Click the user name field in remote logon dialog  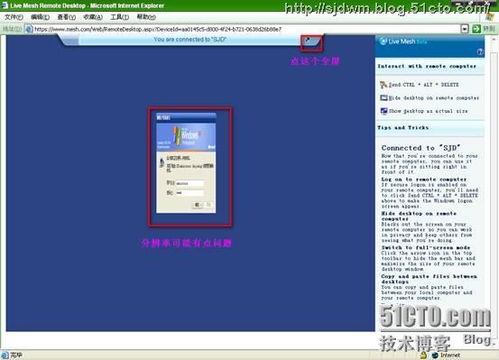pyautogui.click(x=189, y=183)
